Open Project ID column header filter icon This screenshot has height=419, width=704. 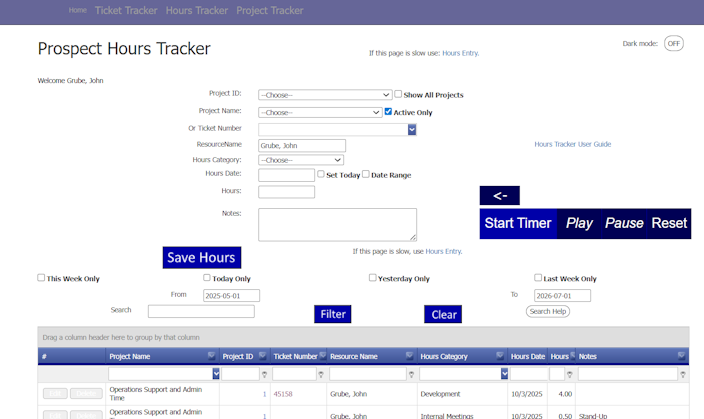pyautogui.click(x=263, y=356)
